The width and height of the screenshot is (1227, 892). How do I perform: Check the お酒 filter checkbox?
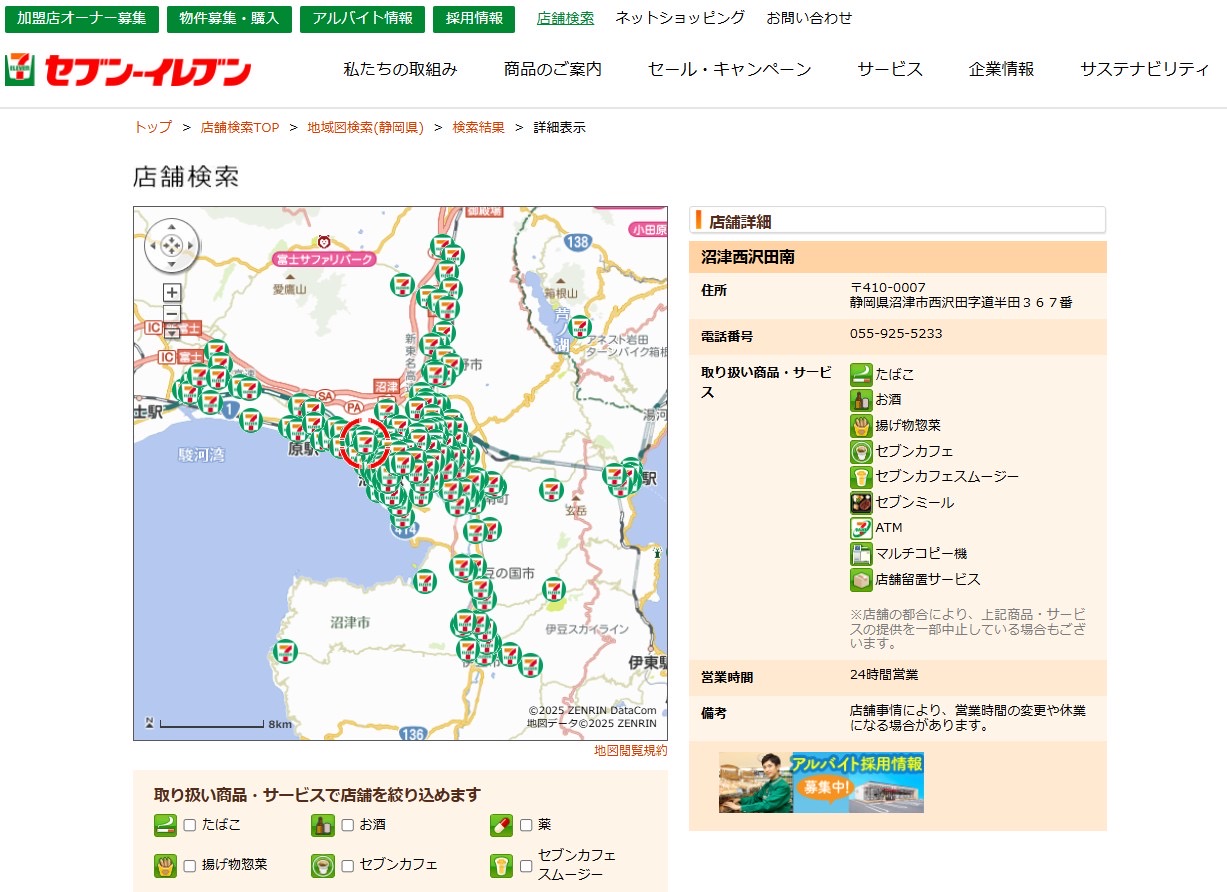click(x=347, y=826)
